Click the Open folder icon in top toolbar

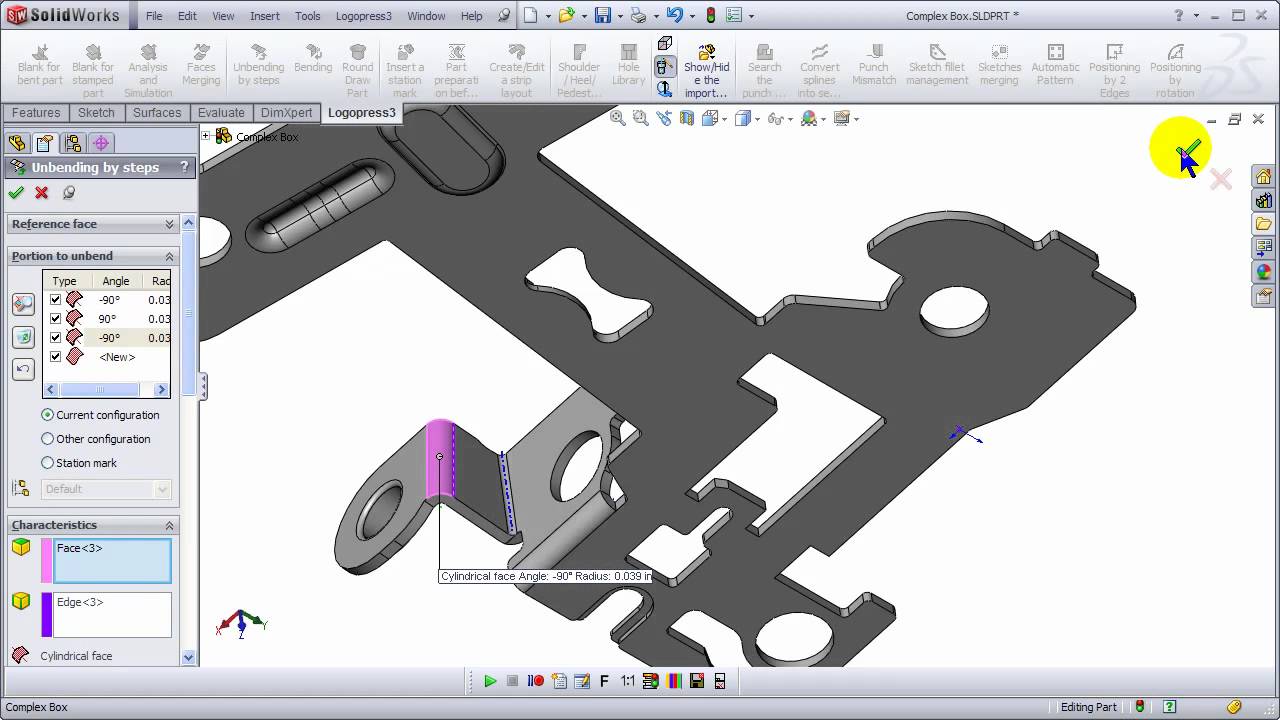click(566, 15)
